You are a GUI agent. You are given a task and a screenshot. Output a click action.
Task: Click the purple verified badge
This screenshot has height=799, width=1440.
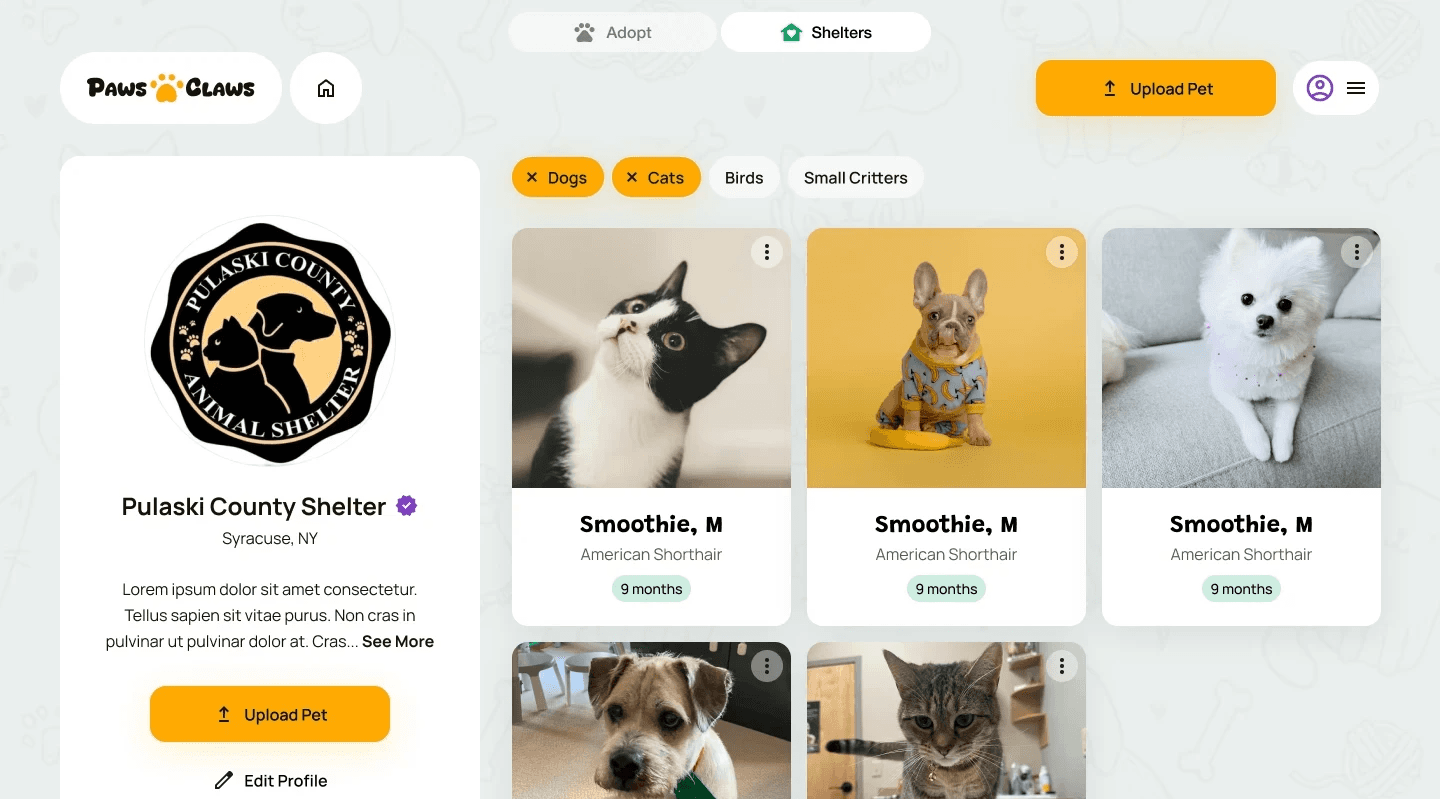click(x=406, y=506)
